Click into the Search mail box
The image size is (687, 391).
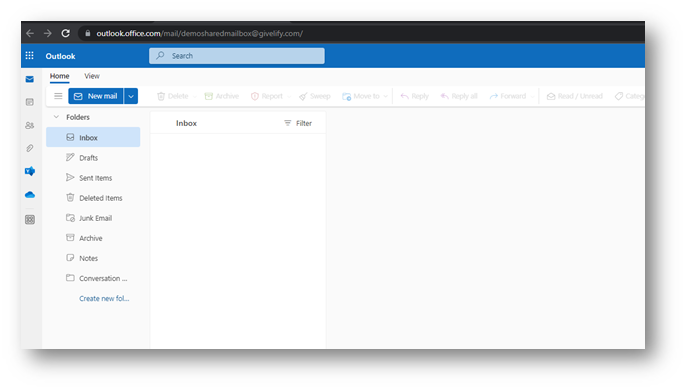pyautogui.click(x=237, y=56)
